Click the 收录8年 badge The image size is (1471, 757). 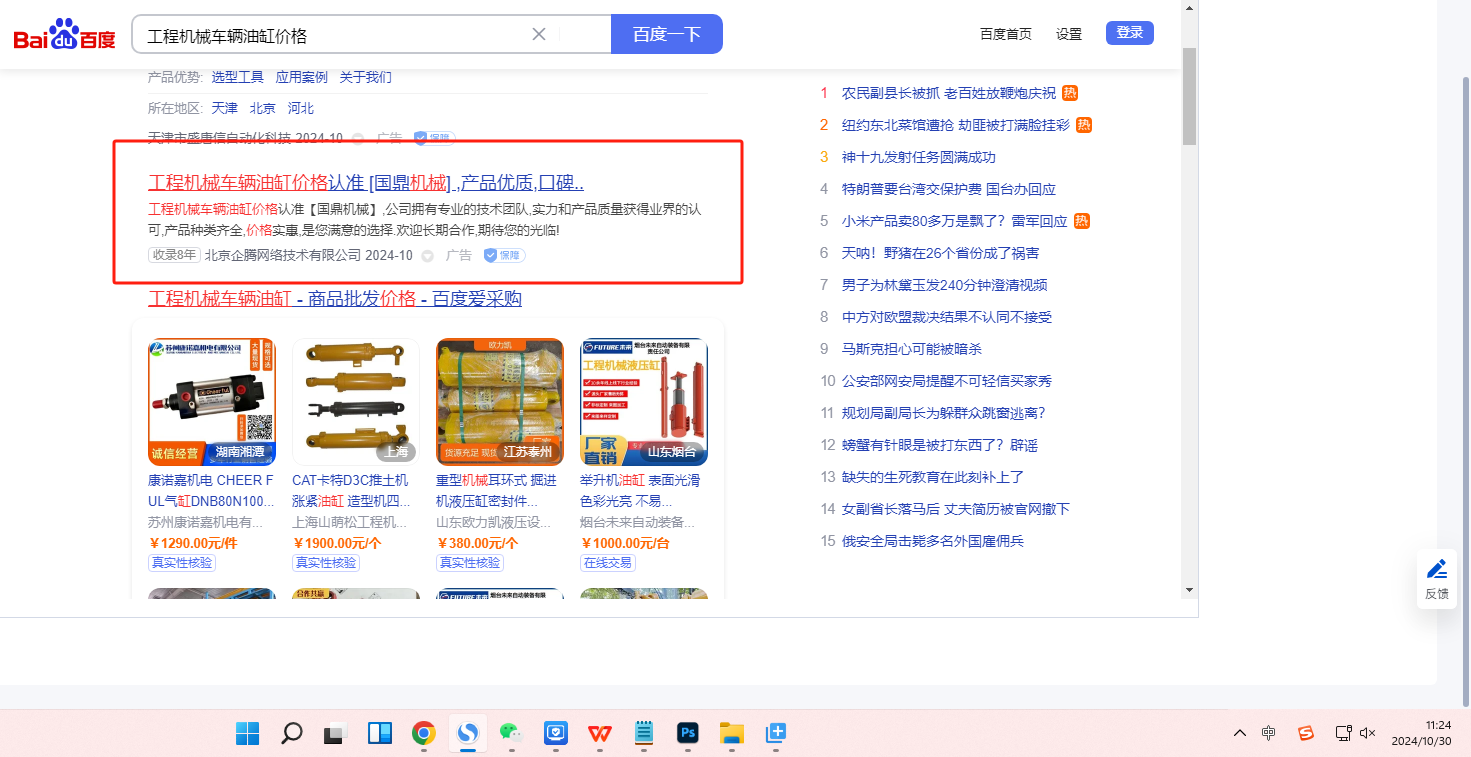click(174, 255)
